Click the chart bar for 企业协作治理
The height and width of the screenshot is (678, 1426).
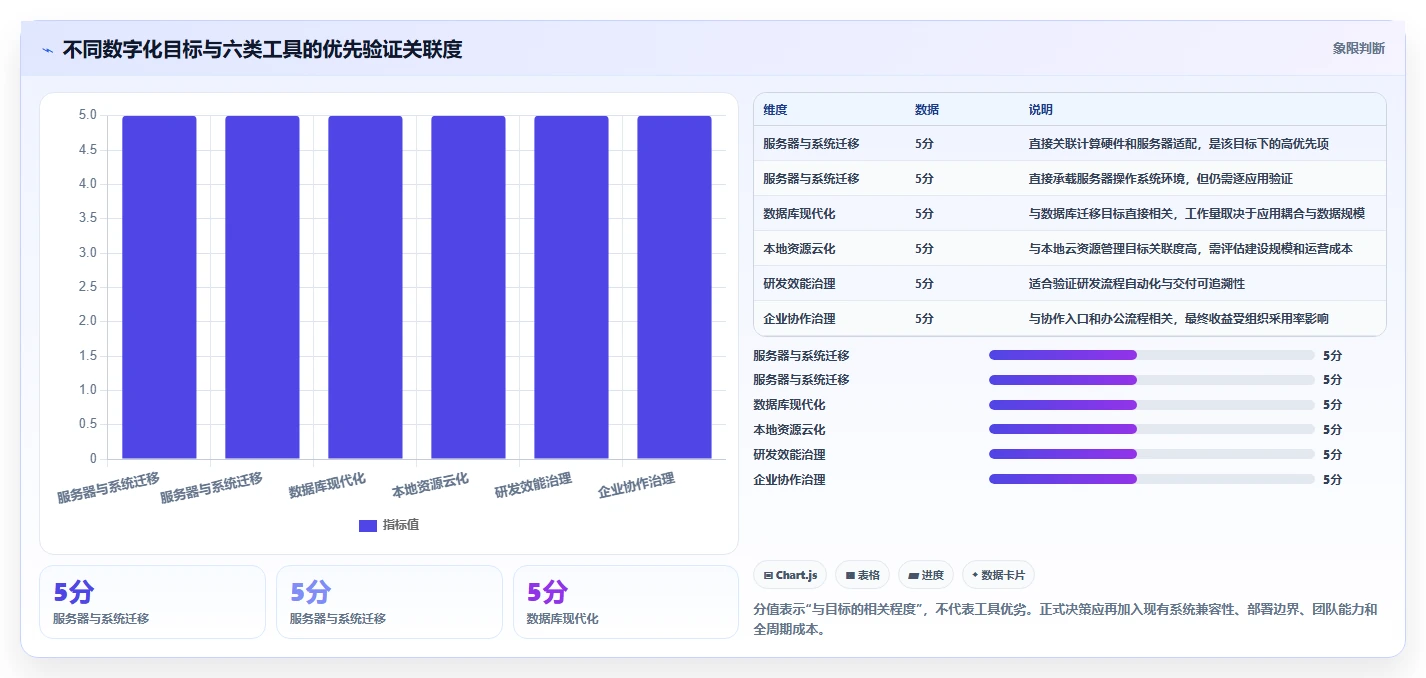[x=674, y=288]
